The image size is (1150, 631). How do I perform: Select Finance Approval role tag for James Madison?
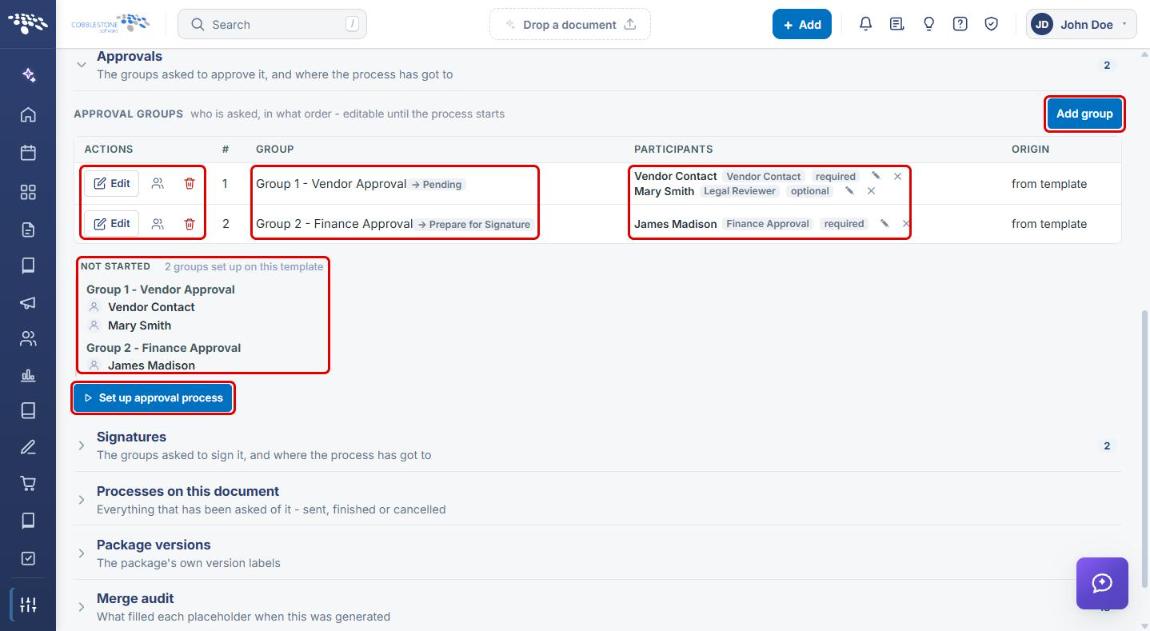point(767,224)
